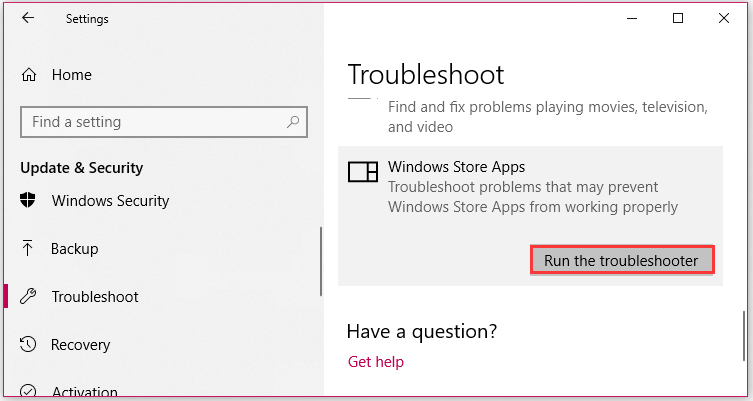
Task: Close the Settings window
Action: [x=724, y=18]
